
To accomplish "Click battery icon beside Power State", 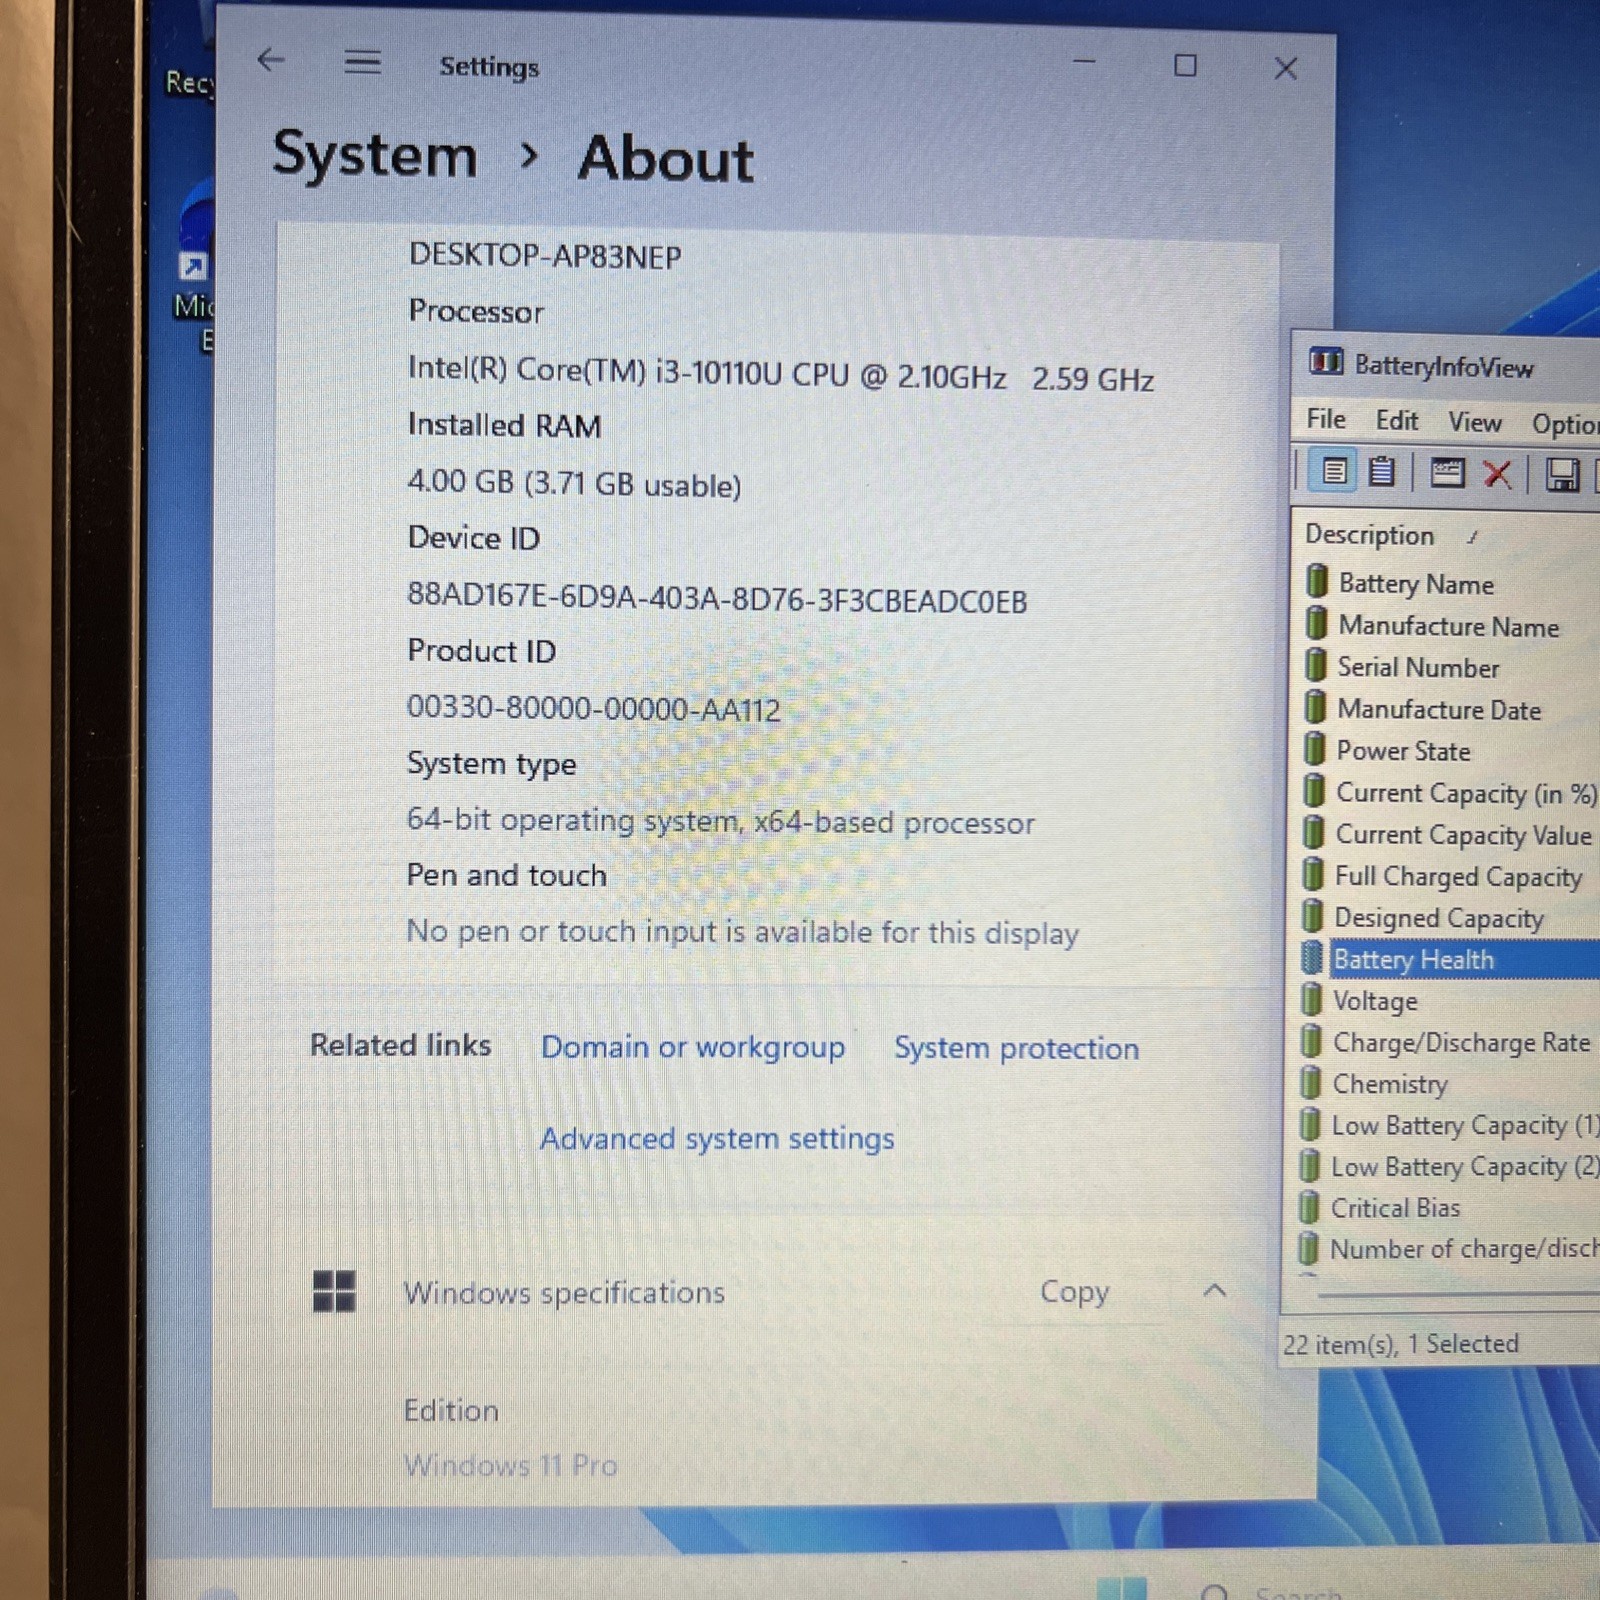I will [1315, 749].
